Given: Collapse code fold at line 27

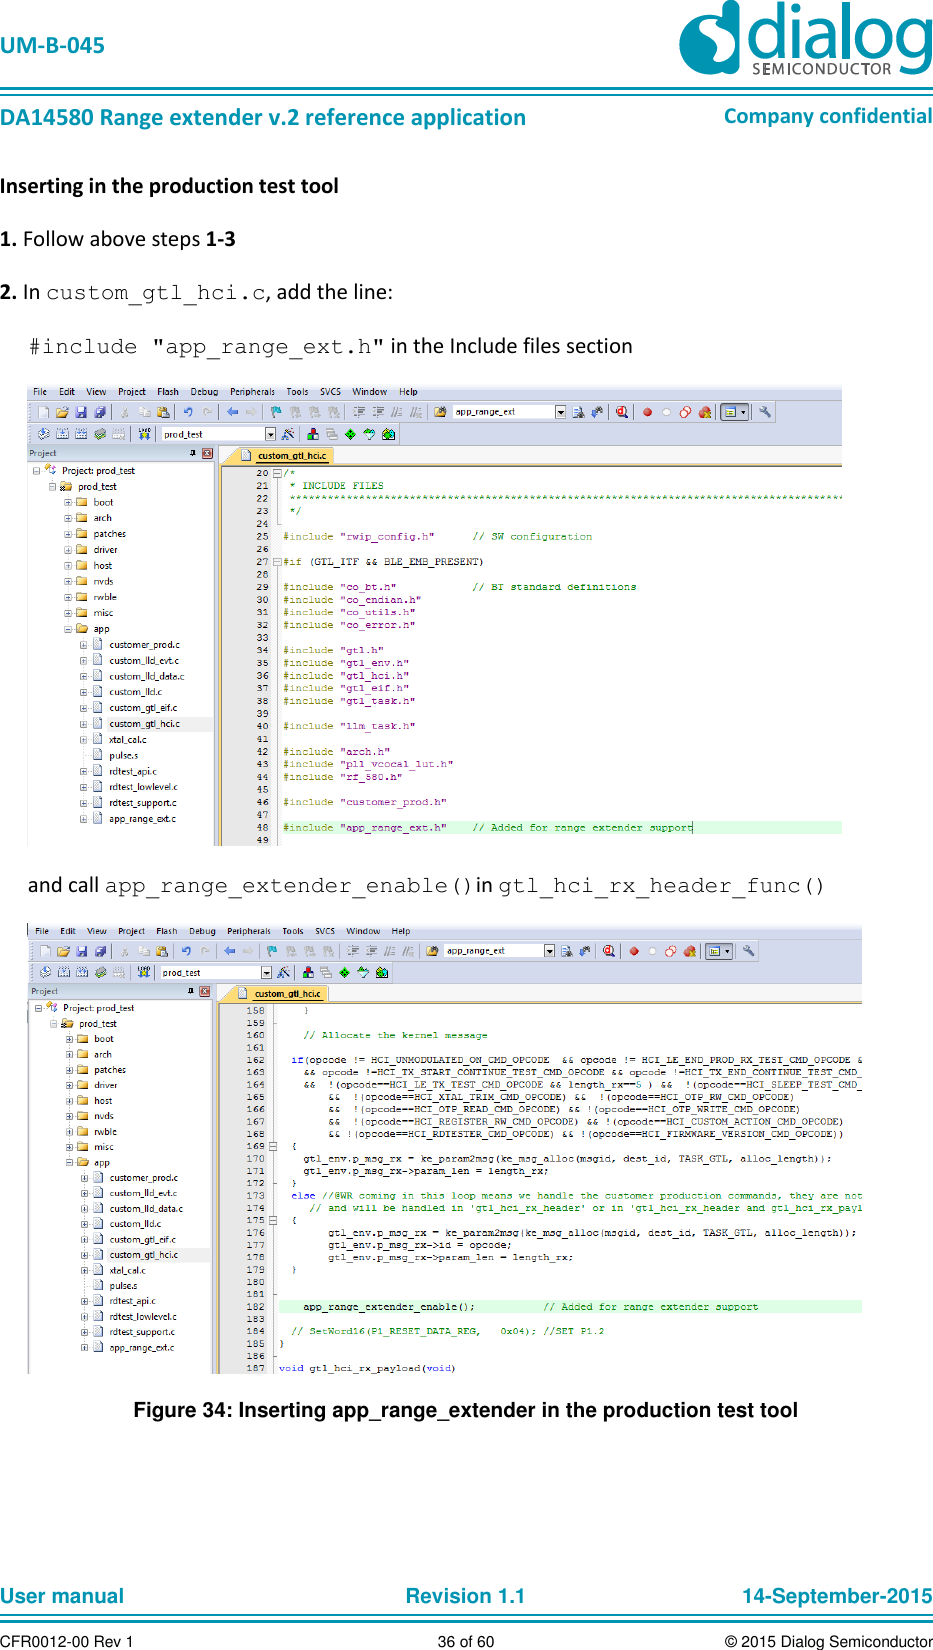Looking at the screenshot, I should (x=277, y=562).
